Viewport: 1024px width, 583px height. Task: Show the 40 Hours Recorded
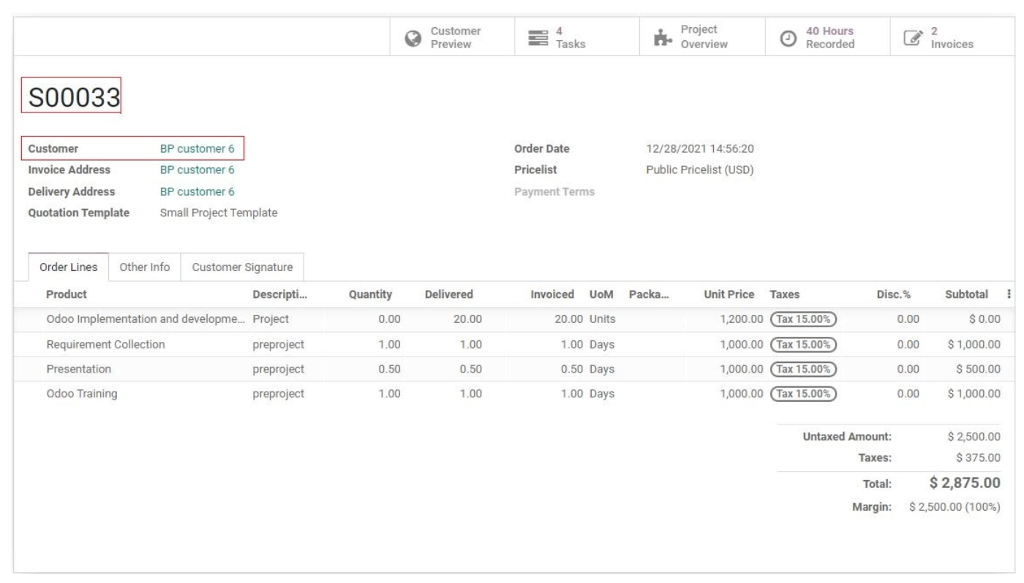(828, 37)
